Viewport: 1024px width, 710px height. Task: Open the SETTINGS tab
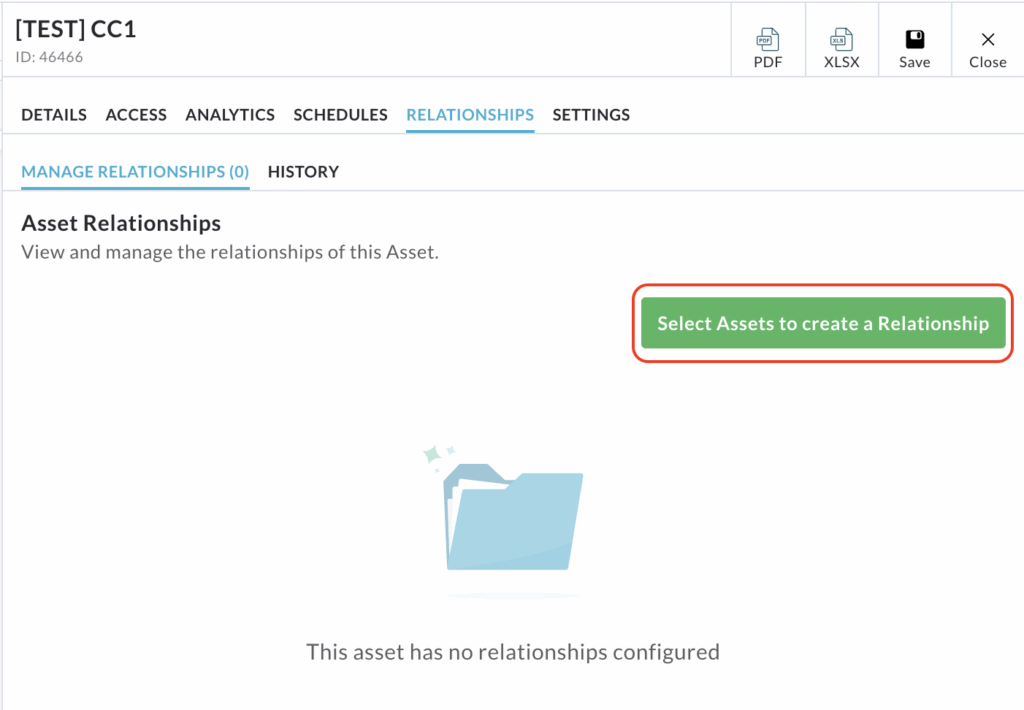pyautogui.click(x=591, y=115)
